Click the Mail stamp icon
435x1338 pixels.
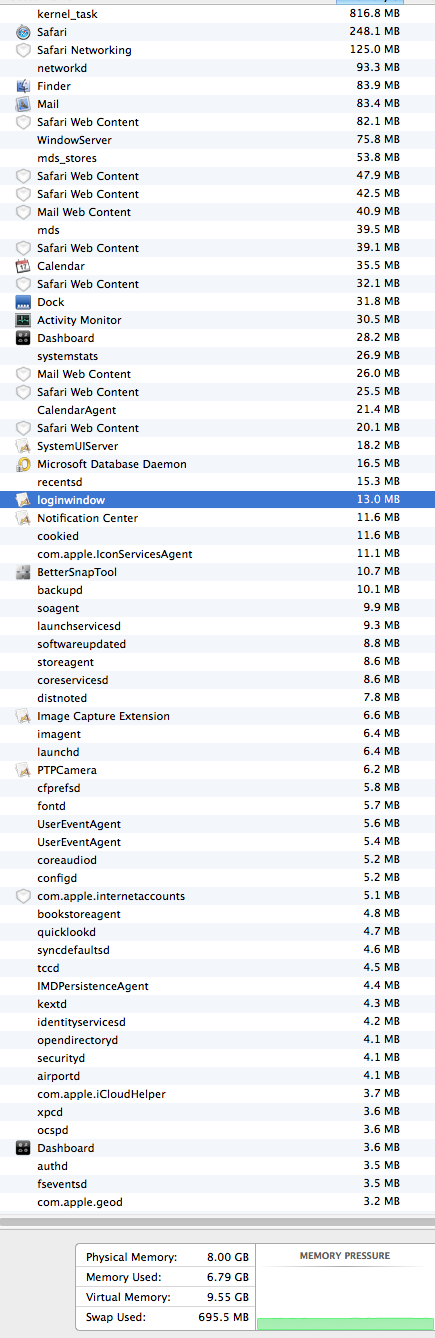[24, 104]
